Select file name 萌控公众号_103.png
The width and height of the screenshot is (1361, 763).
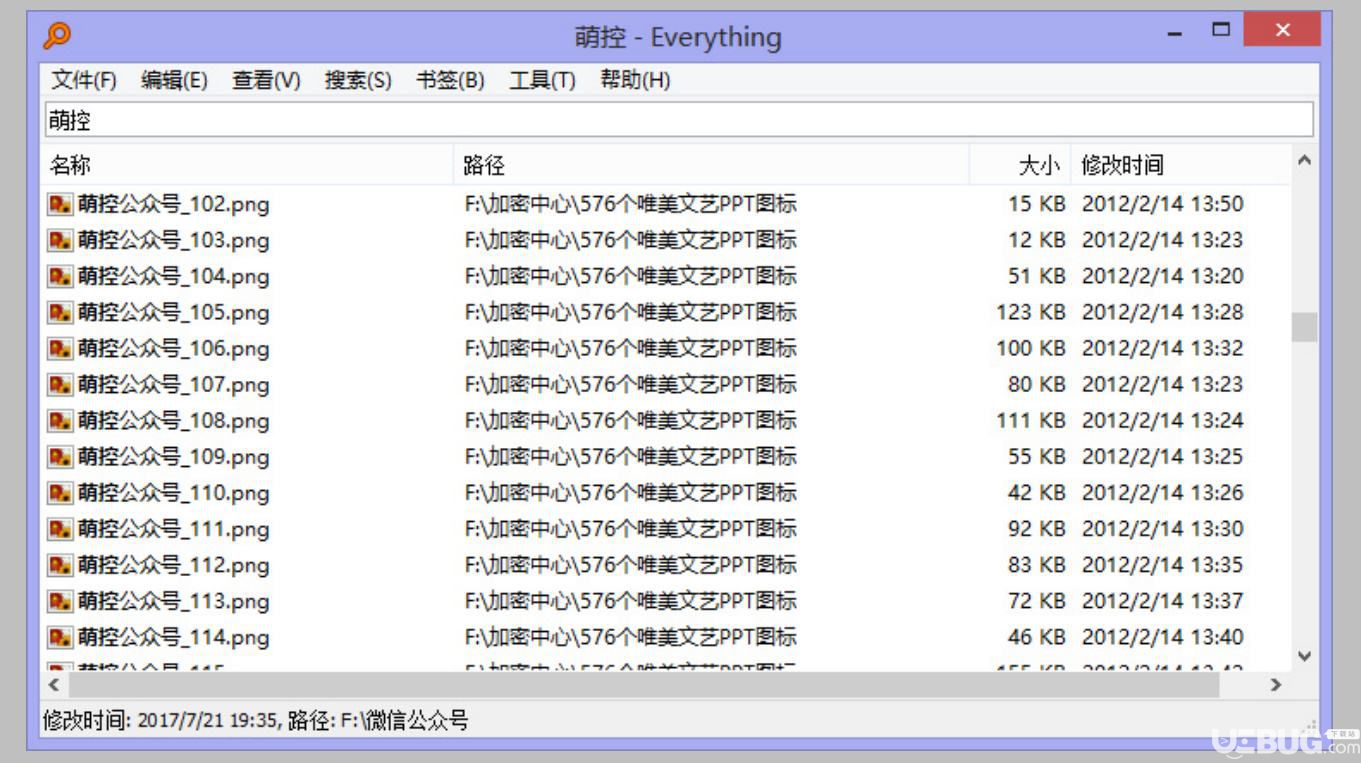(x=174, y=241)
